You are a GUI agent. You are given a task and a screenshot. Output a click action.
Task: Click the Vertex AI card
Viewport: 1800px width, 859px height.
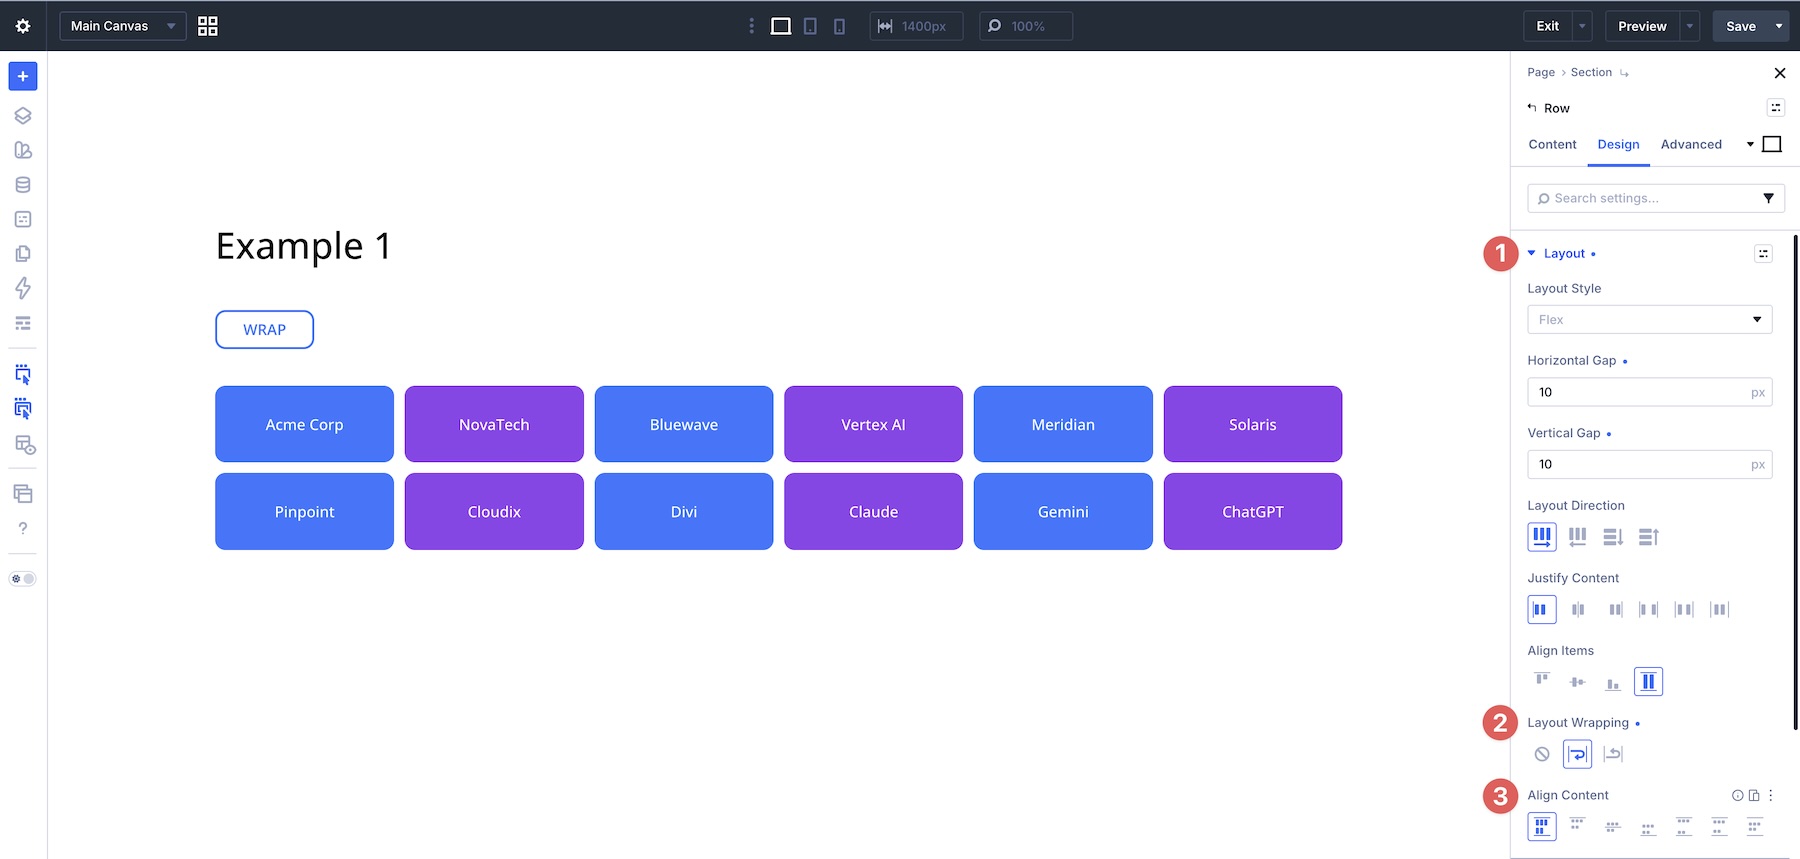tap(873, 425)
